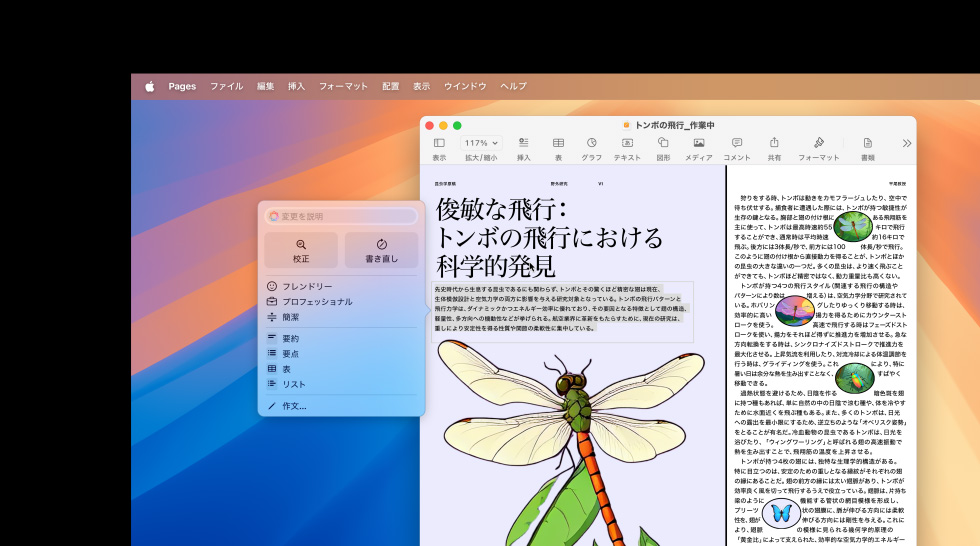Open the Comment (コメント) toolbar icon
The width and height of the screenshot is (980, 546).
pos(736,144)
